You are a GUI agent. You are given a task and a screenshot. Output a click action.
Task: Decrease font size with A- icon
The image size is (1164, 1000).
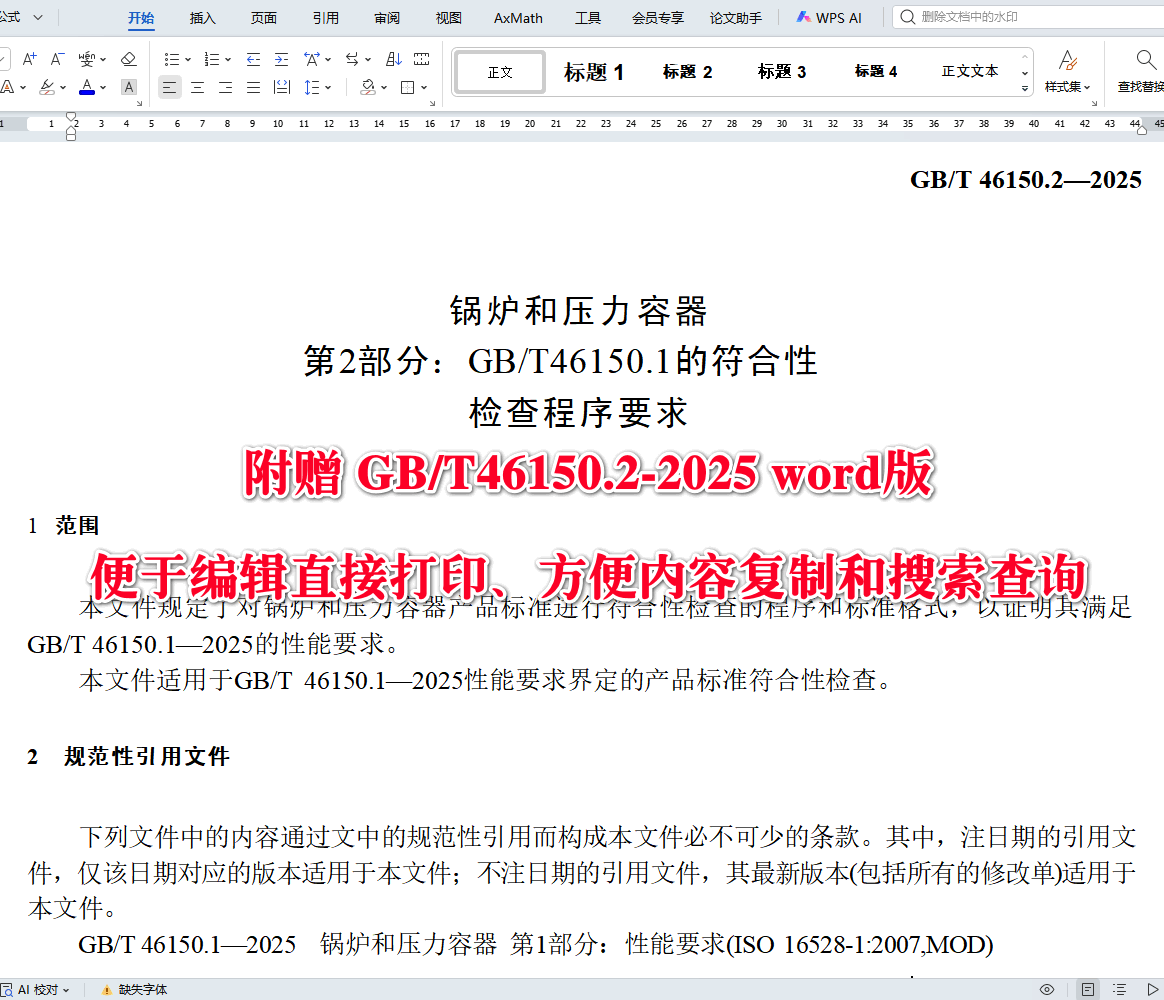[57, 59]
